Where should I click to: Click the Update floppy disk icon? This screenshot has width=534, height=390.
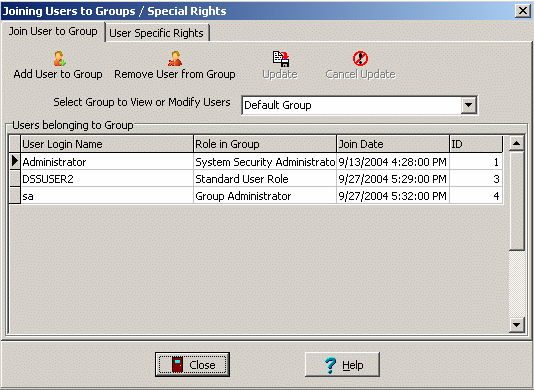(x=281, y=59)
